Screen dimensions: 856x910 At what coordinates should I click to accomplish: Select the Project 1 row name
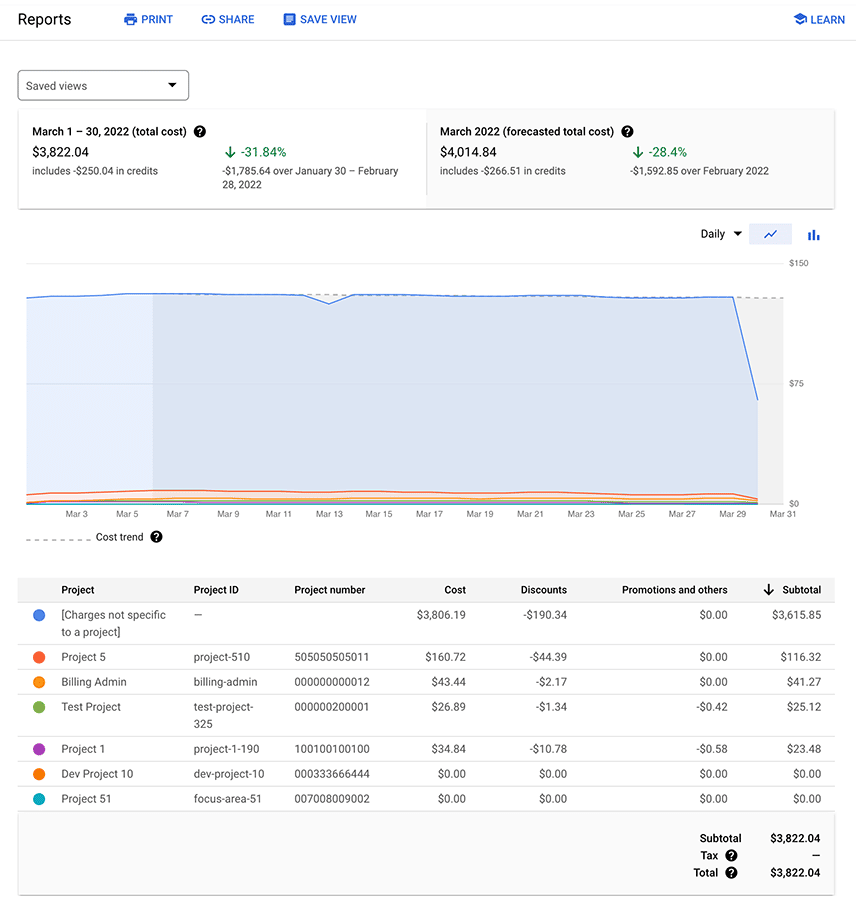click(x=83, y=749)
